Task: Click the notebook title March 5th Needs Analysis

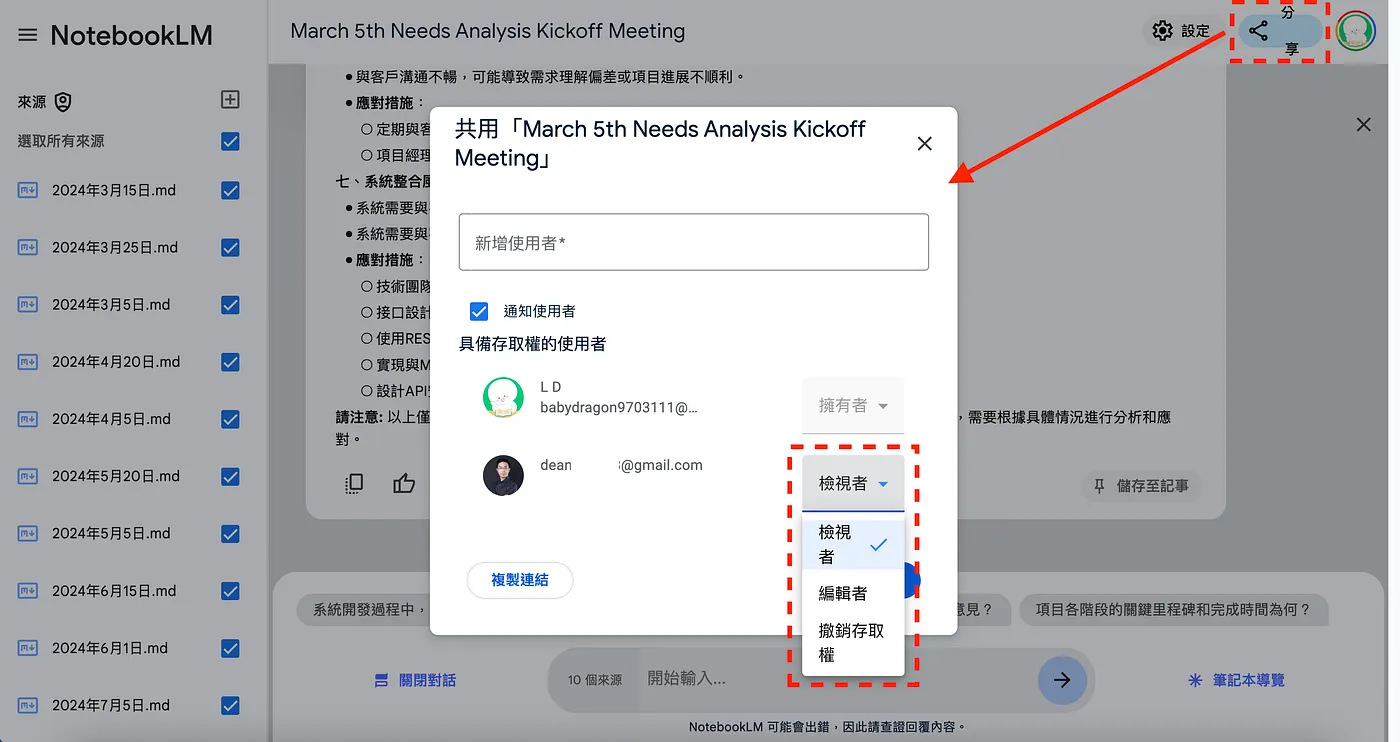Action: 488,31
